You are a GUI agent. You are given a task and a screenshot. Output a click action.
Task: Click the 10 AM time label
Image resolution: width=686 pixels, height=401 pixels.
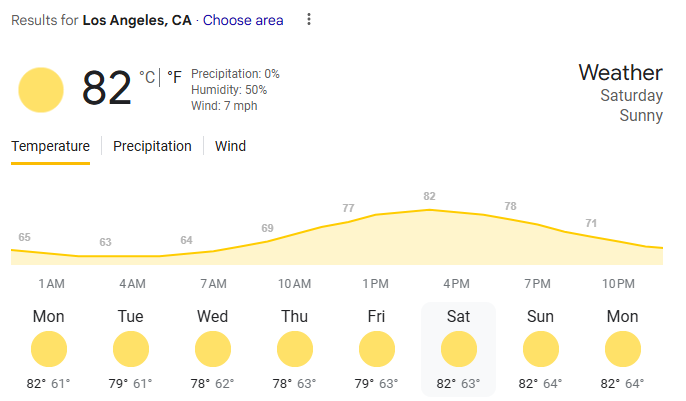pos(294,284)
